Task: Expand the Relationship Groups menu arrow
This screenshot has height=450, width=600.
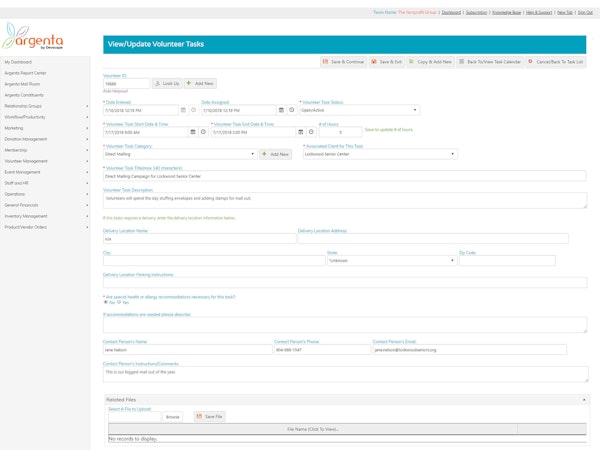Action: (x=87, y=106)
